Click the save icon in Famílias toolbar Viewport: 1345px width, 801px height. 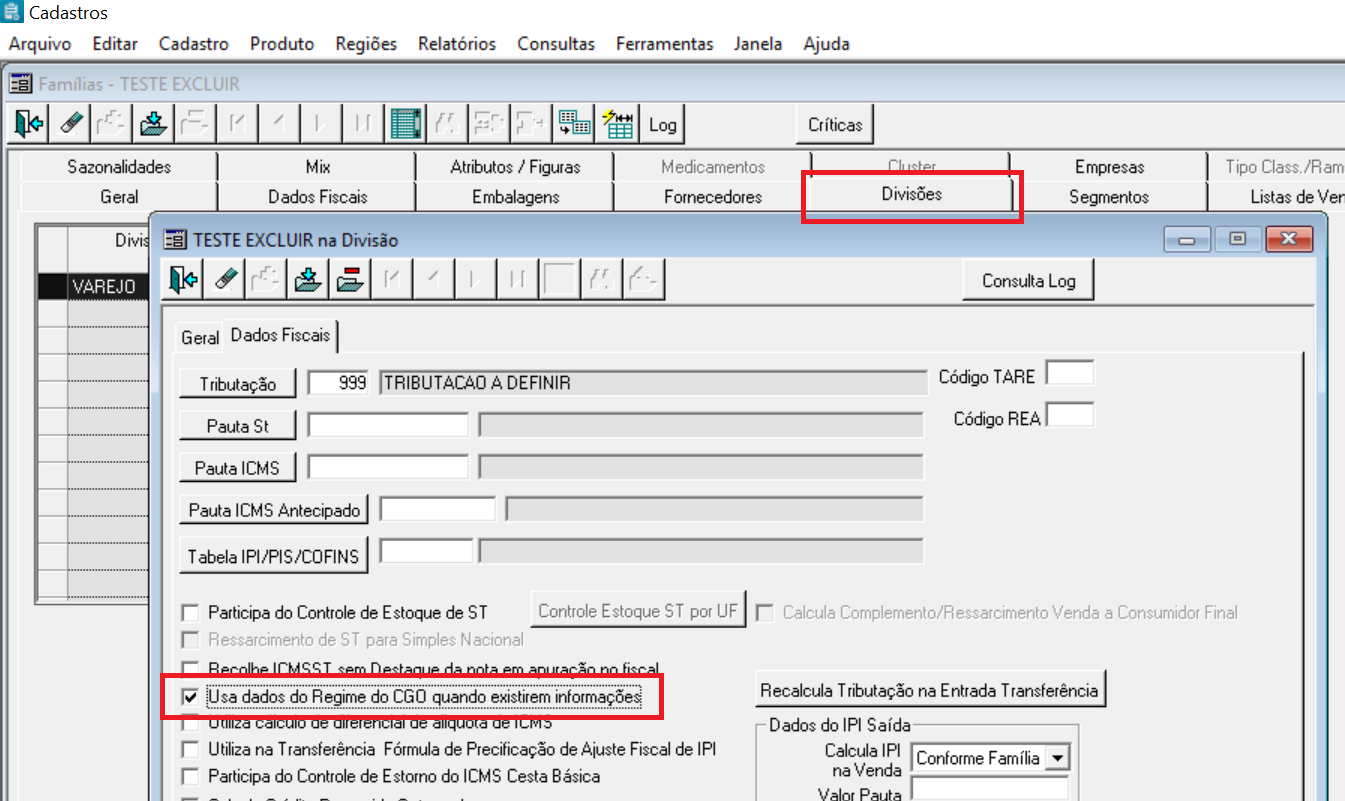point(153,124)
